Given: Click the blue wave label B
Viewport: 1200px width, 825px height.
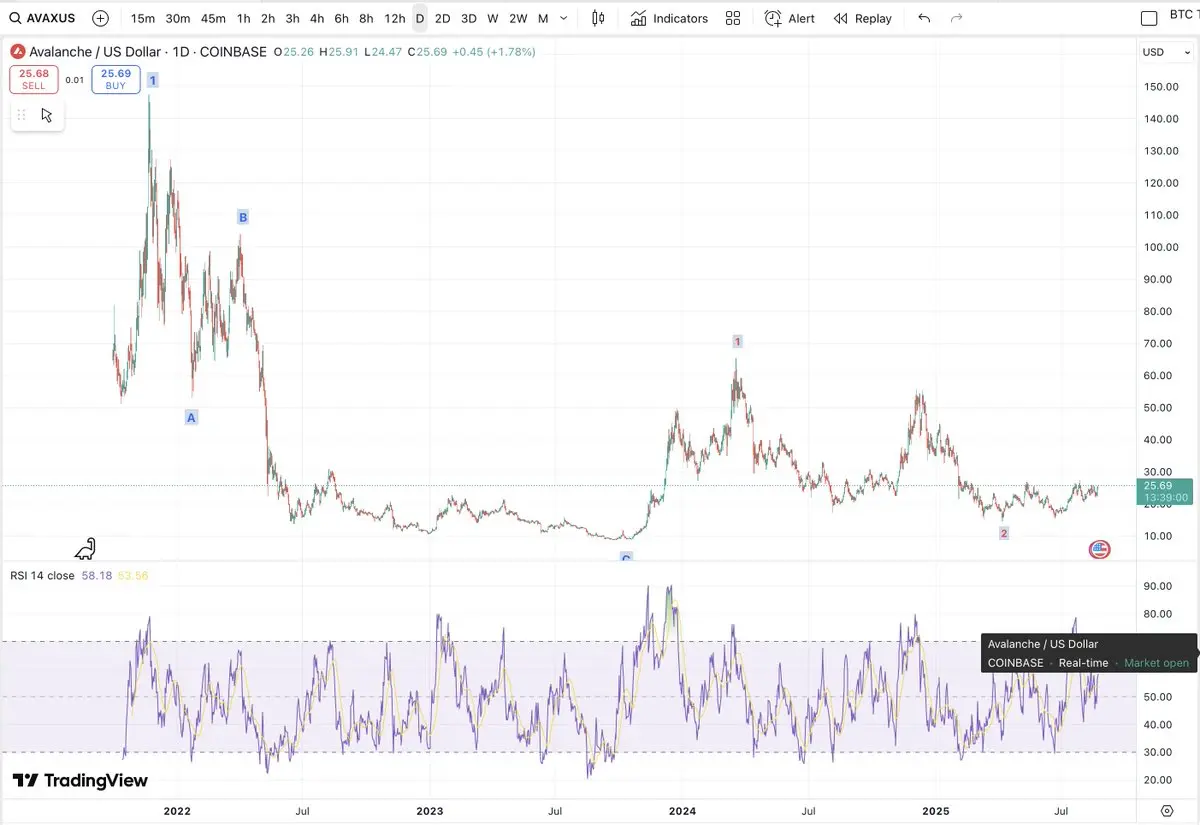Looking at the screenshot, I should 242,217.
